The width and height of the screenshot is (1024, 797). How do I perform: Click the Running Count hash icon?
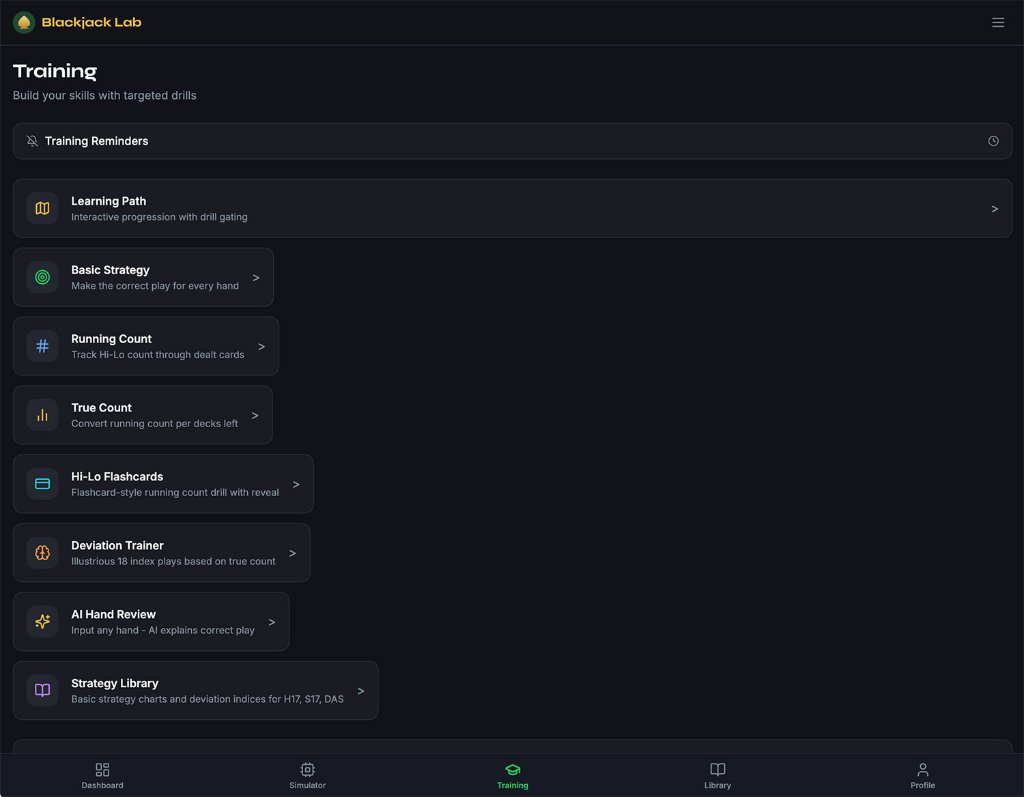42,346
